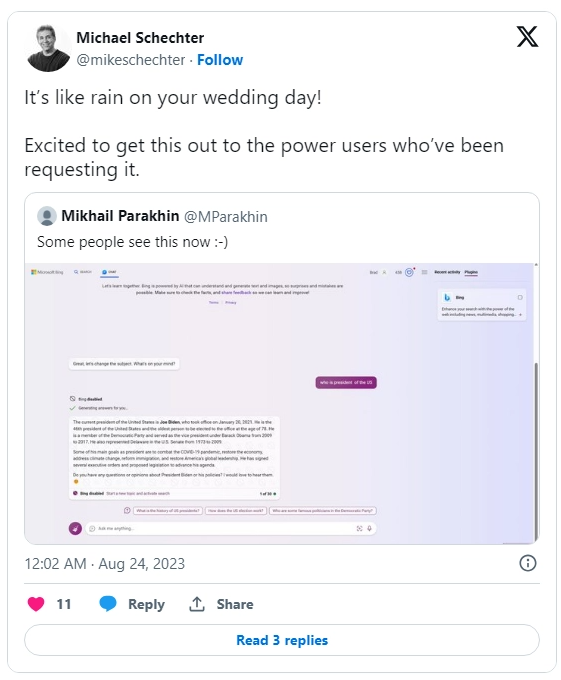Click the Bing rewards badge icon
561x680 pixels.
409,272
